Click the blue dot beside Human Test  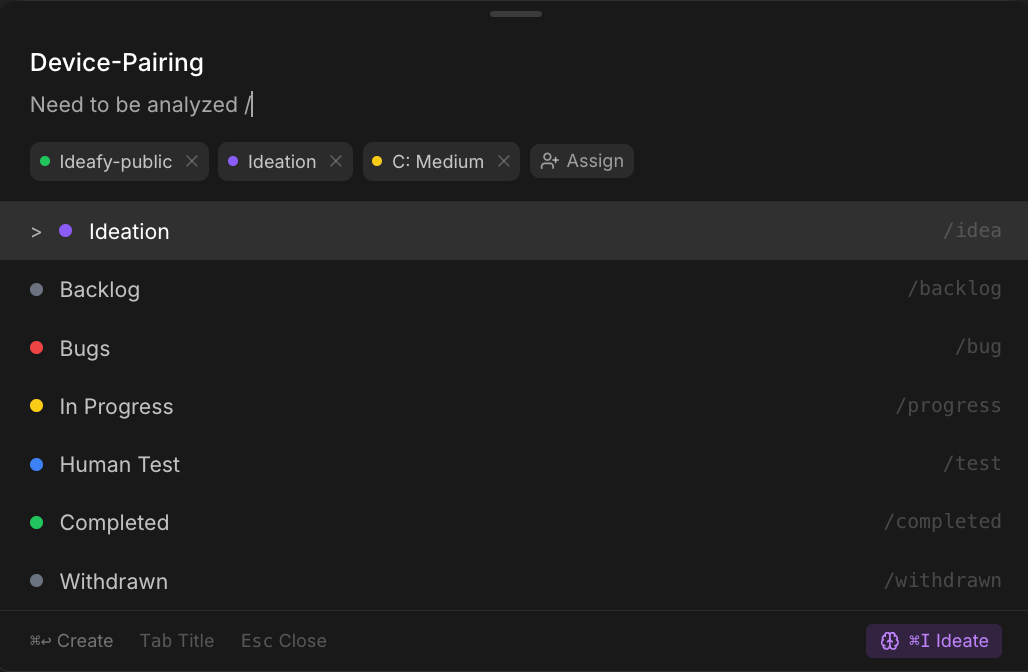tap(37, 464)
